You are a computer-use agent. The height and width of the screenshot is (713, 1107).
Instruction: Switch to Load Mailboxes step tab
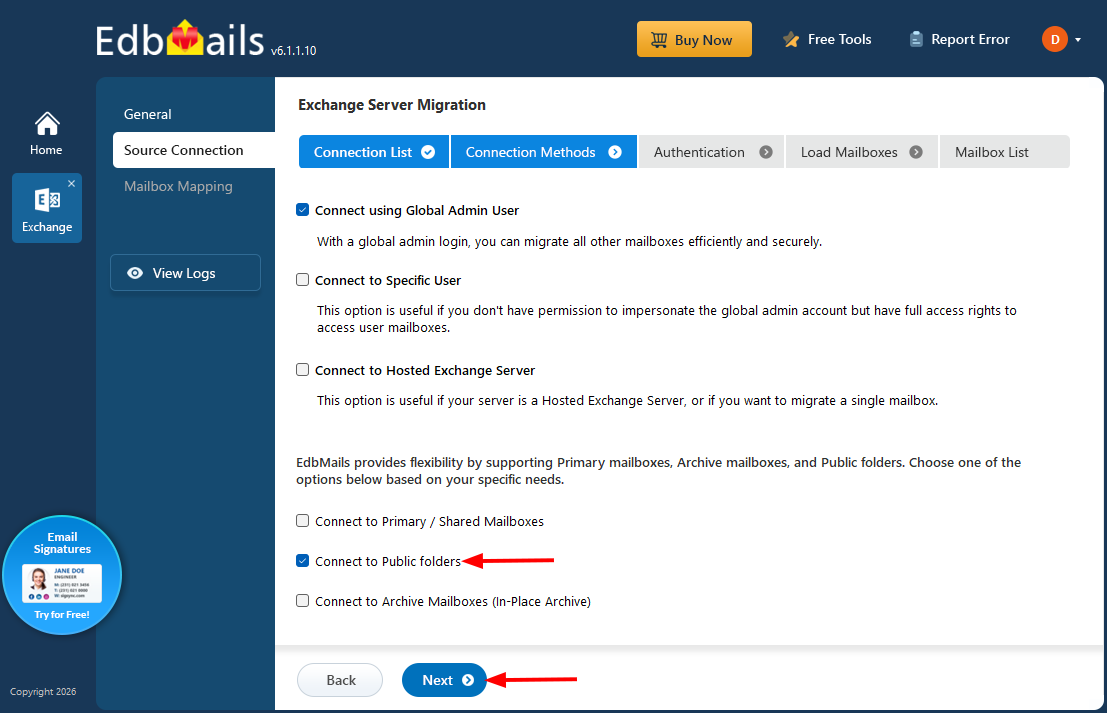tap(861, 152)
